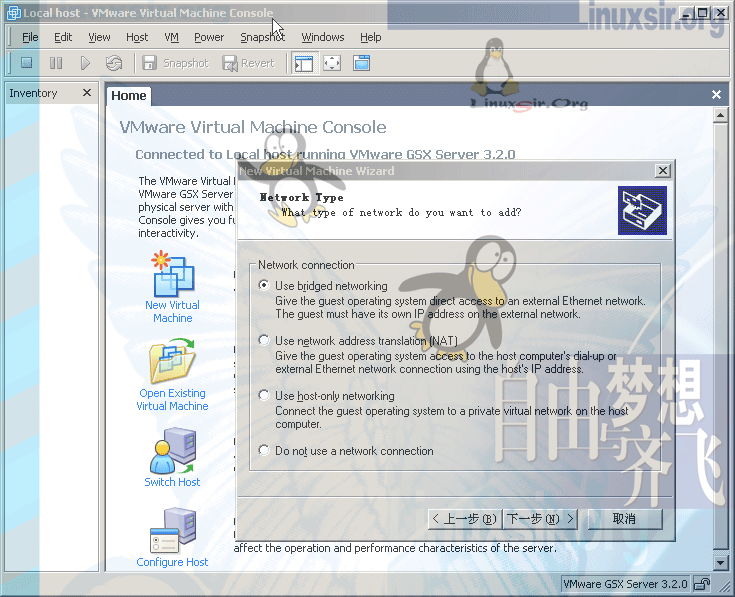The width and height of the screenshot is (735, 597).
Task: Click the Power On play toolbar icon
Action: [x=85, y=63]
